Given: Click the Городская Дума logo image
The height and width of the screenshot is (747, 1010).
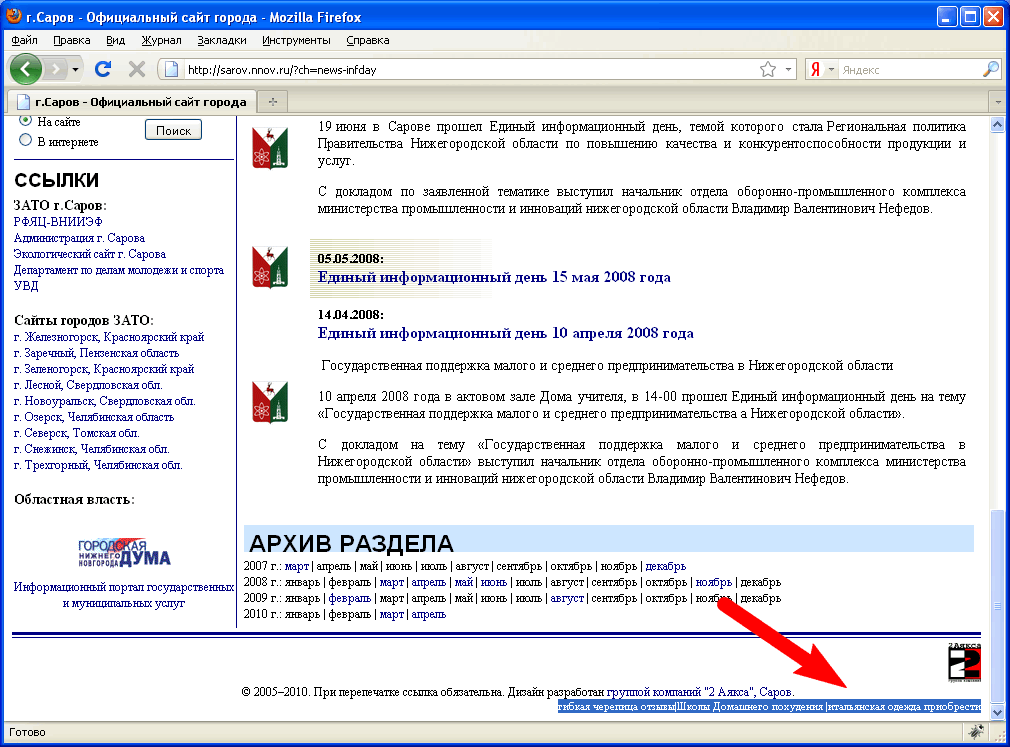Looking at the screenshot, I should 124,553.
